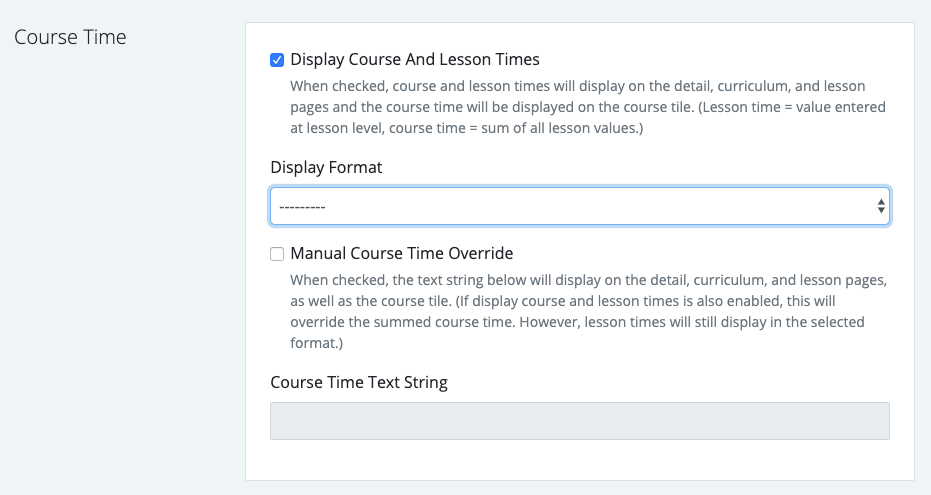Click the "override the summed course time" help line

(400, 322)
